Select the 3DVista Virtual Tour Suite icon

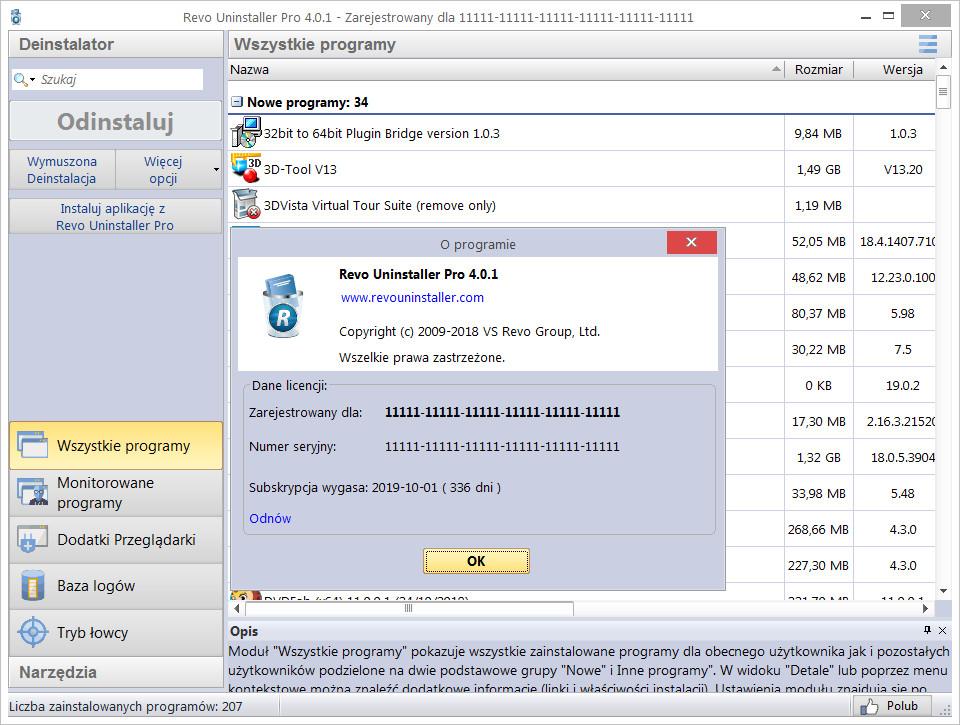(246, 205)
